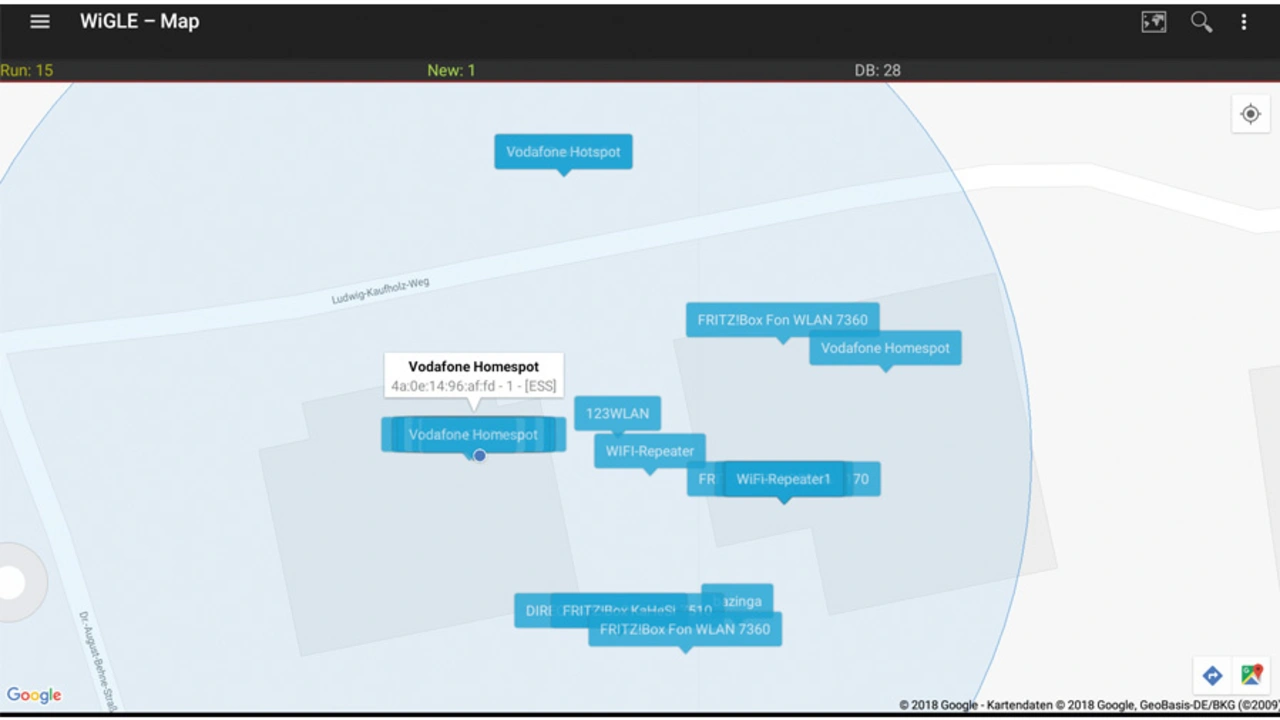Image resolution: width=1280 pixels, height=720 pixels.
Task: Tap the Vodafone Homespot info window
Action: tap(473, 376)
